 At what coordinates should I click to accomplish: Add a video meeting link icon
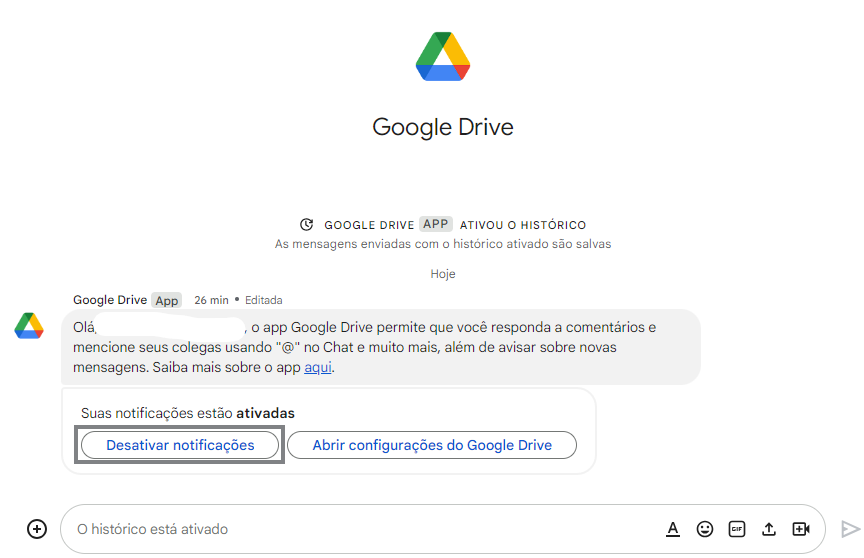click(801, 529)
